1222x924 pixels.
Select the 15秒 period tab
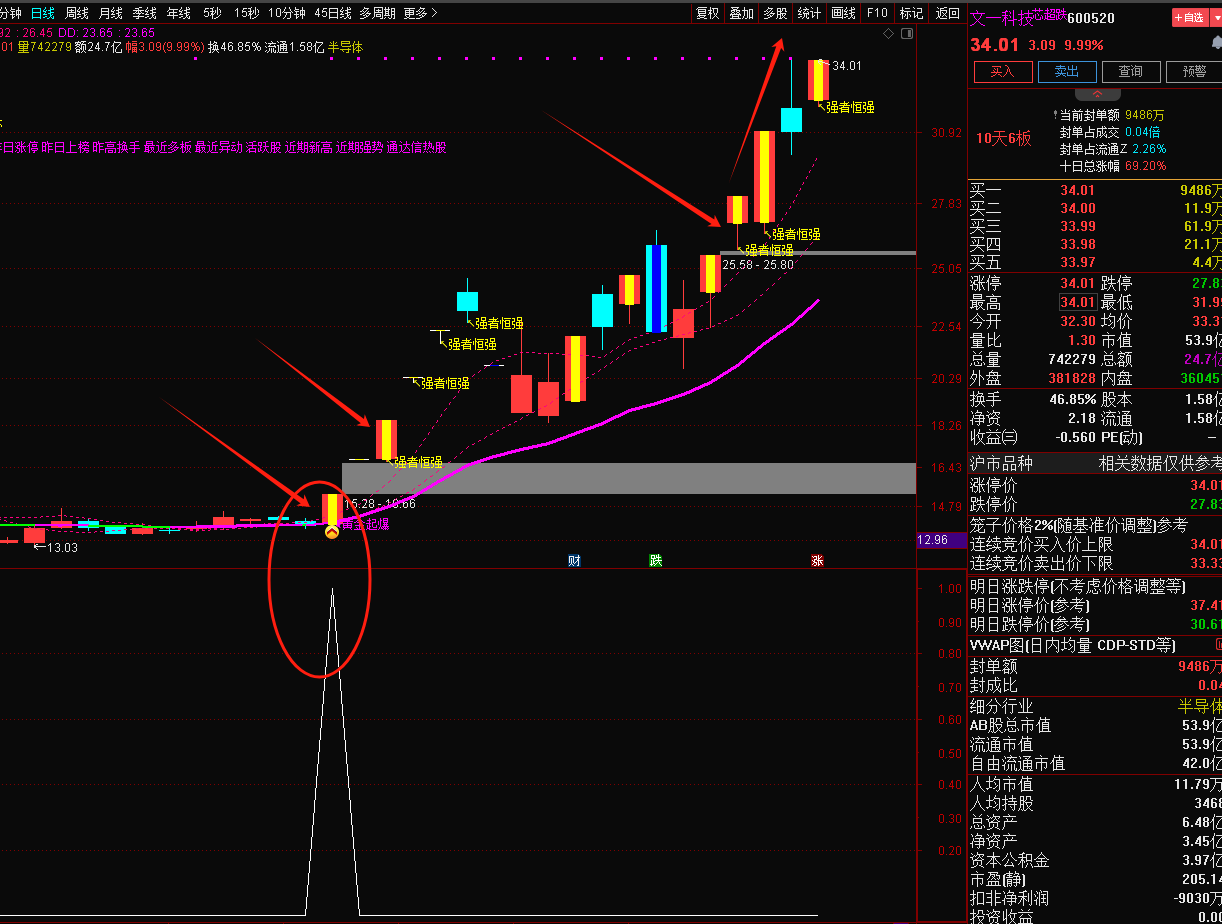pyautogui.click(x=245, y=13)
